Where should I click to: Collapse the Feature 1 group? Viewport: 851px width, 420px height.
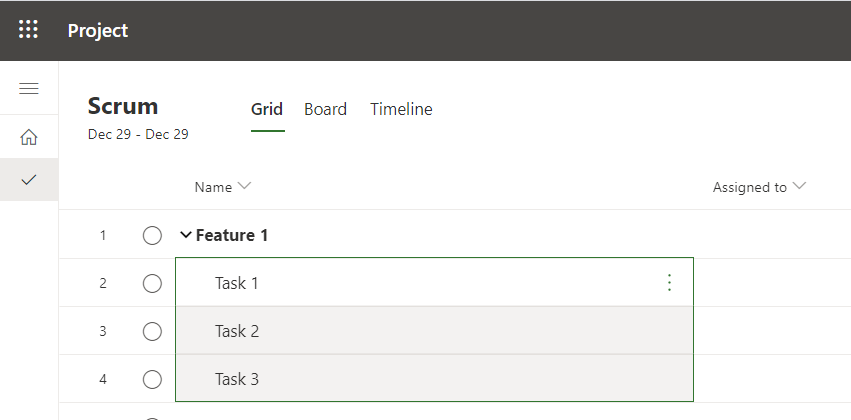(185, 236)
